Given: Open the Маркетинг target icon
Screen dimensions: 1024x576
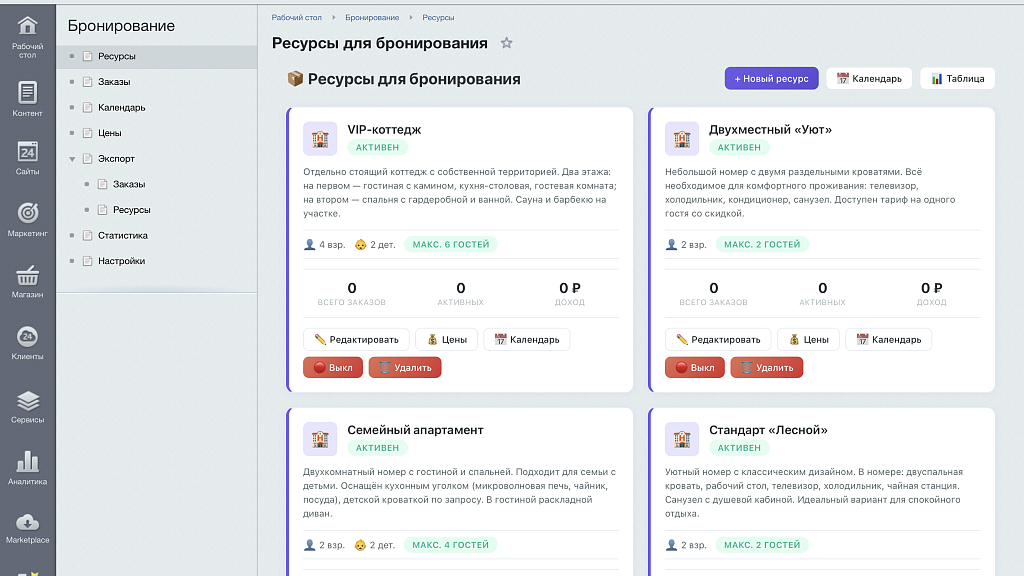Looking at the screenshot, I should click(27, 213).
